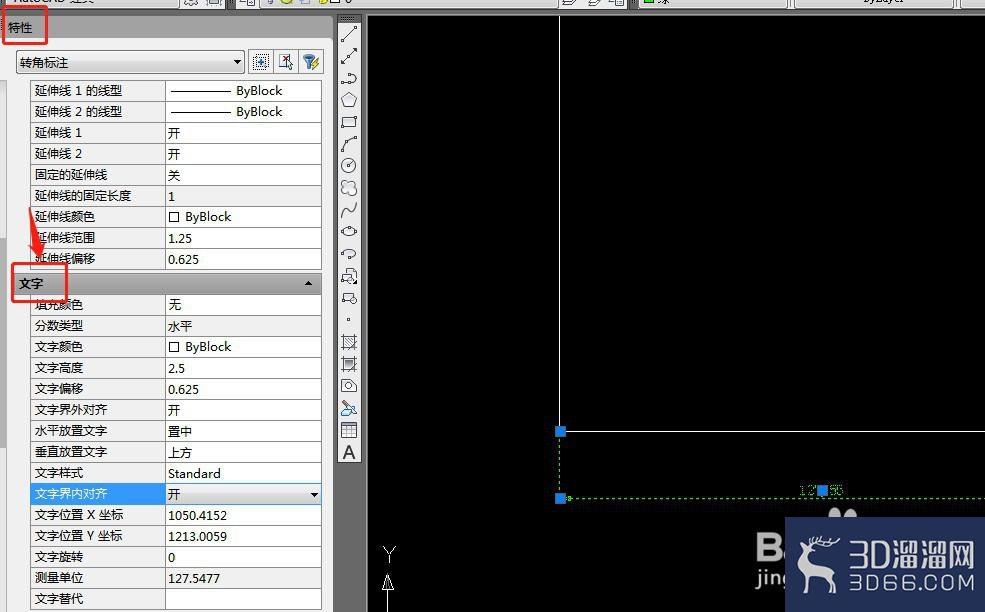
Task: Click the 文字位置 Y 坐标 value 1213.0059
Action: pyautogui.click(x=243, y=536)
